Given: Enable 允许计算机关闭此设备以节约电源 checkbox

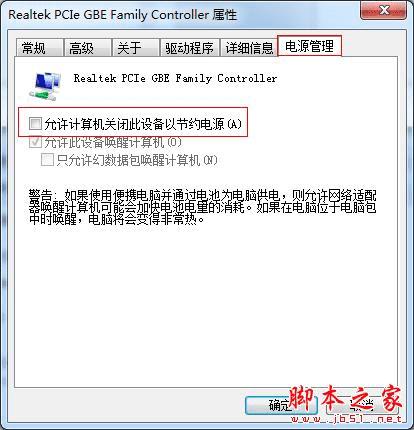Looking at the screenshot, I should (x=35, y=124).
